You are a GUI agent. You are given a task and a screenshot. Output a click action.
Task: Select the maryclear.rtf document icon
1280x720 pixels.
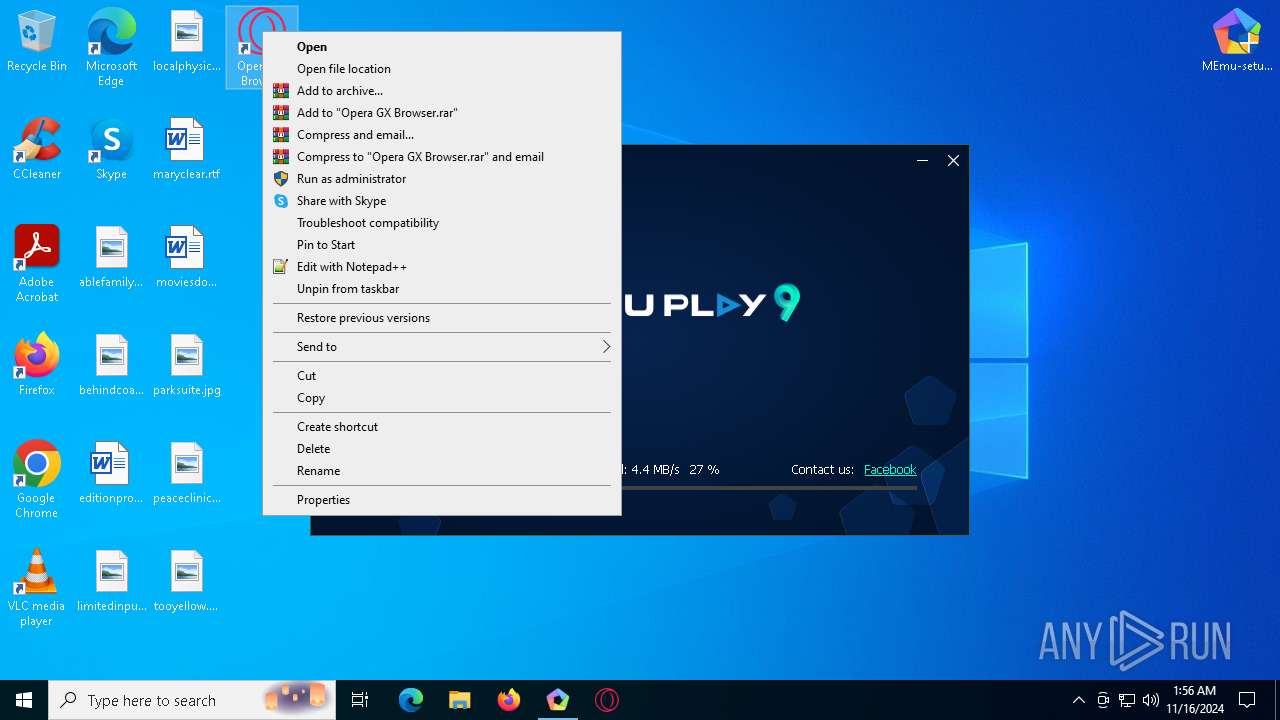[186, 150]
